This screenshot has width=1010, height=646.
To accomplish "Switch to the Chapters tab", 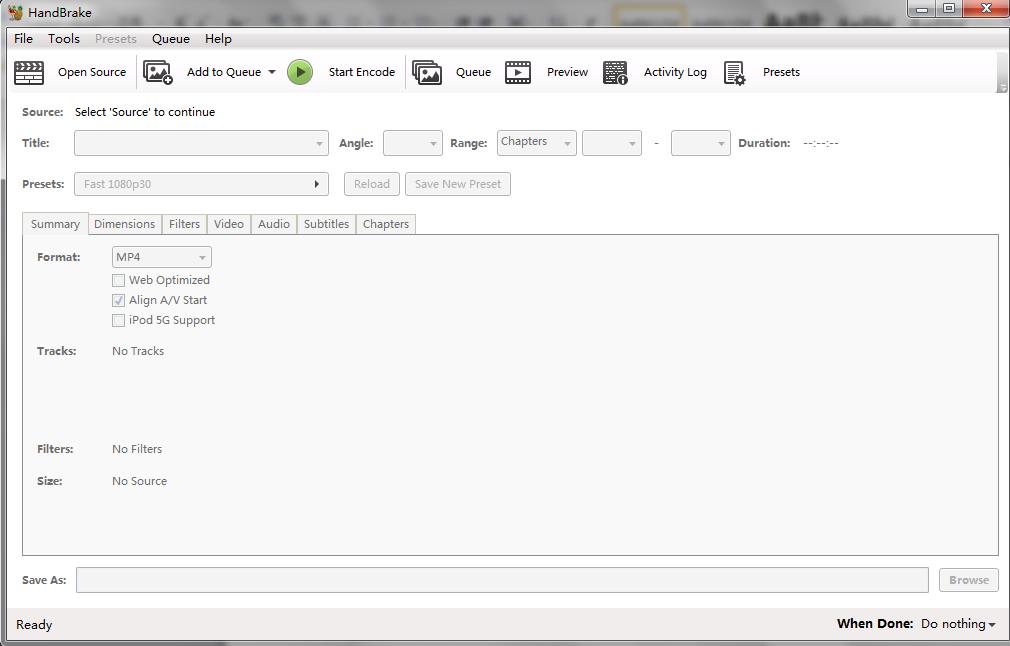I will (386, 224).
